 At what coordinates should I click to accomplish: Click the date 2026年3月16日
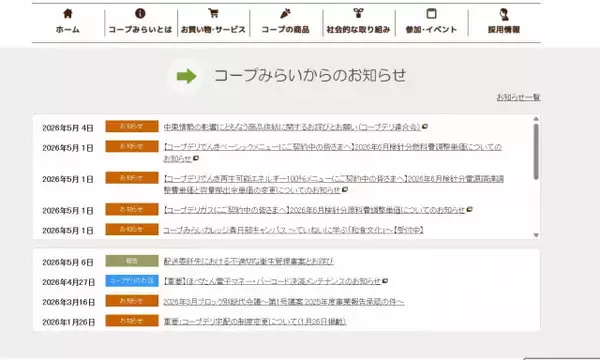(x=68, y=302)
